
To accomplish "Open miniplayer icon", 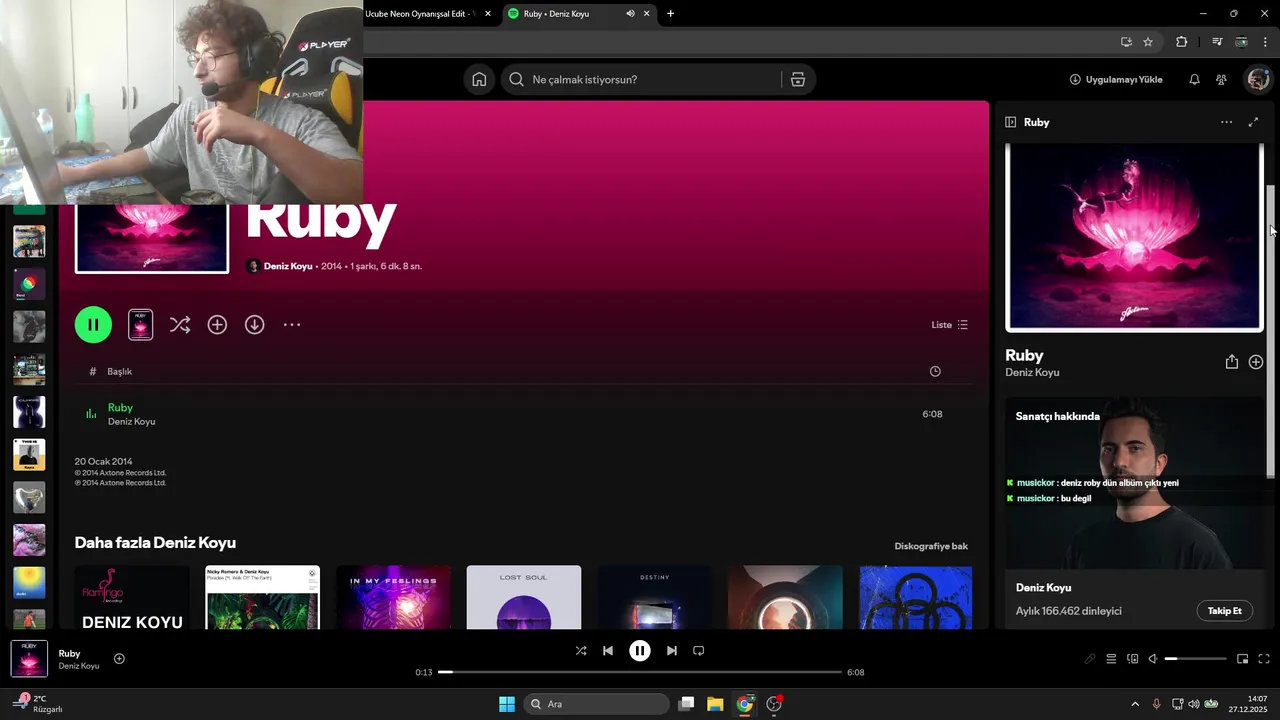I will point(1242,659).
